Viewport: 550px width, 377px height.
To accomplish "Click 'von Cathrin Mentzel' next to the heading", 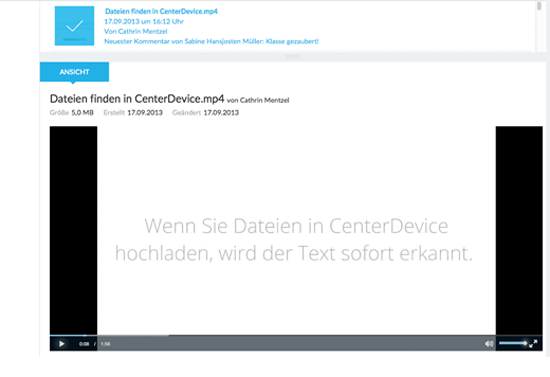I will click(258, 100).
